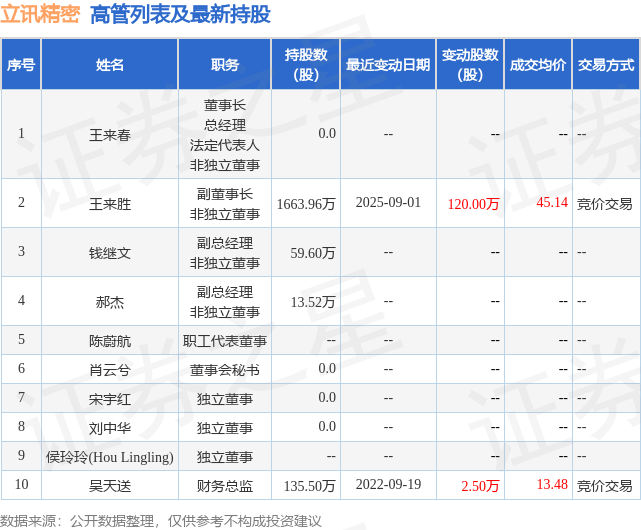Click 董事会秘书 position cell
Image resolution: width=641 pixels, height=530 pixels.
224,370
